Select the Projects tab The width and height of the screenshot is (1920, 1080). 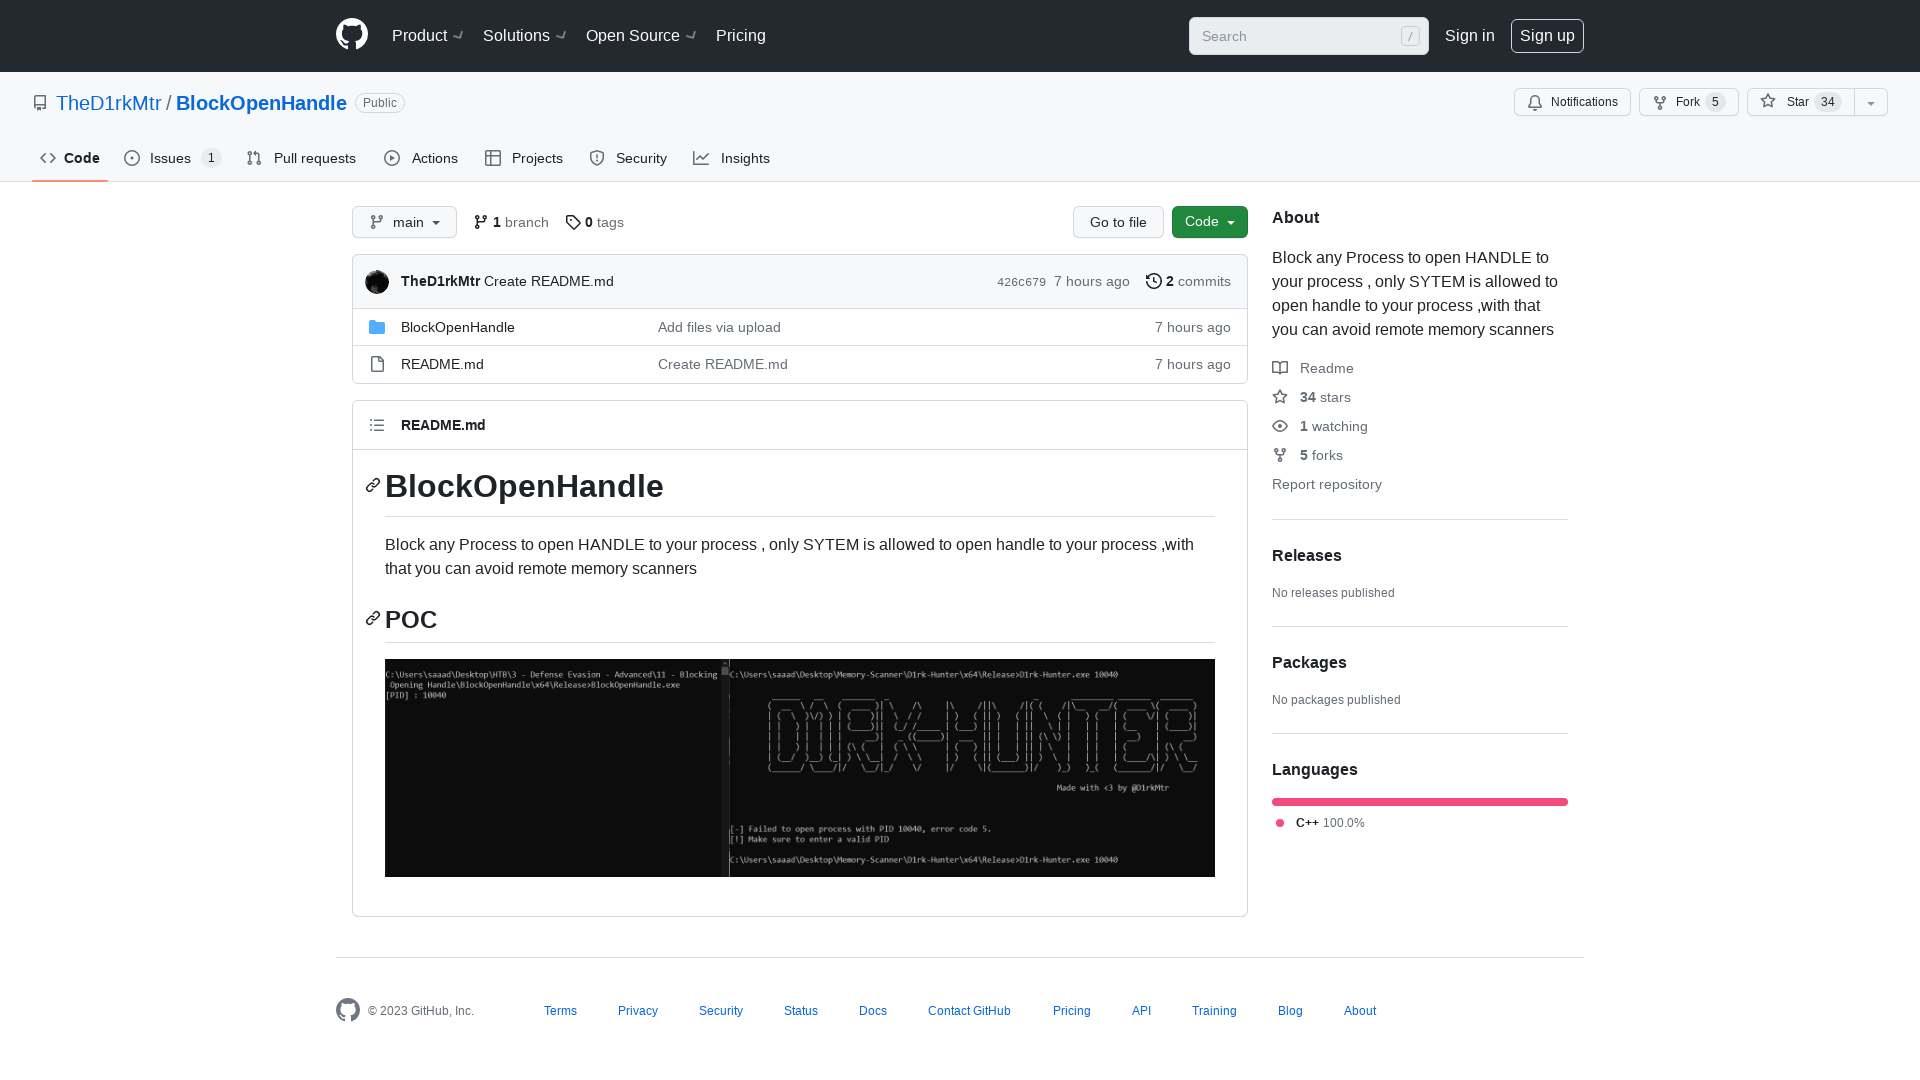coord(524,158)
